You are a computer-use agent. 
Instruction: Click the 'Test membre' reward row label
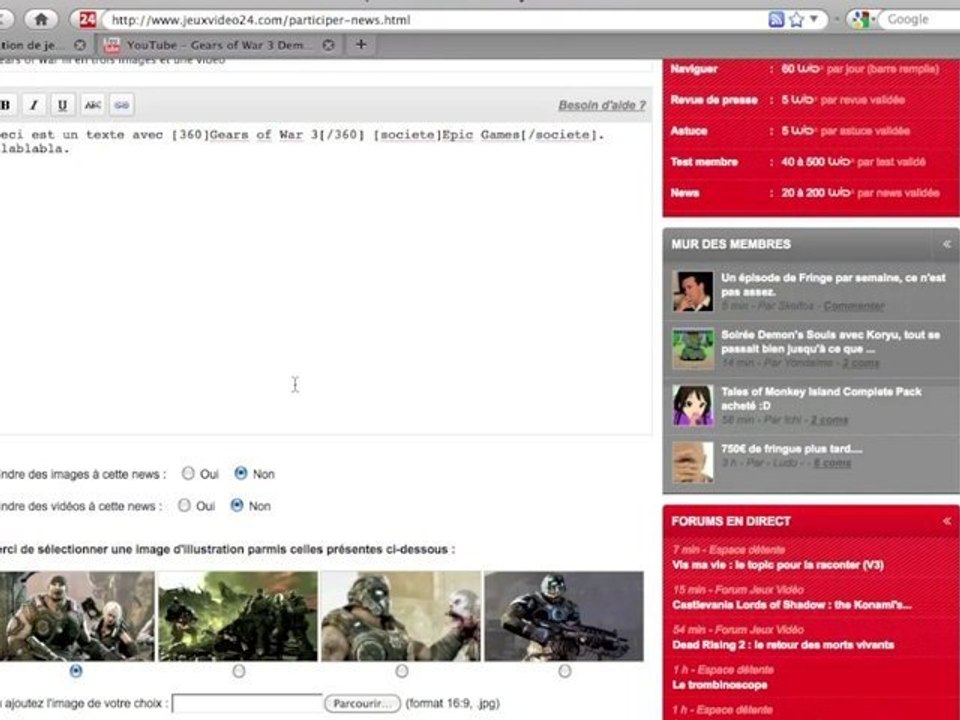[x=704, y=162]
